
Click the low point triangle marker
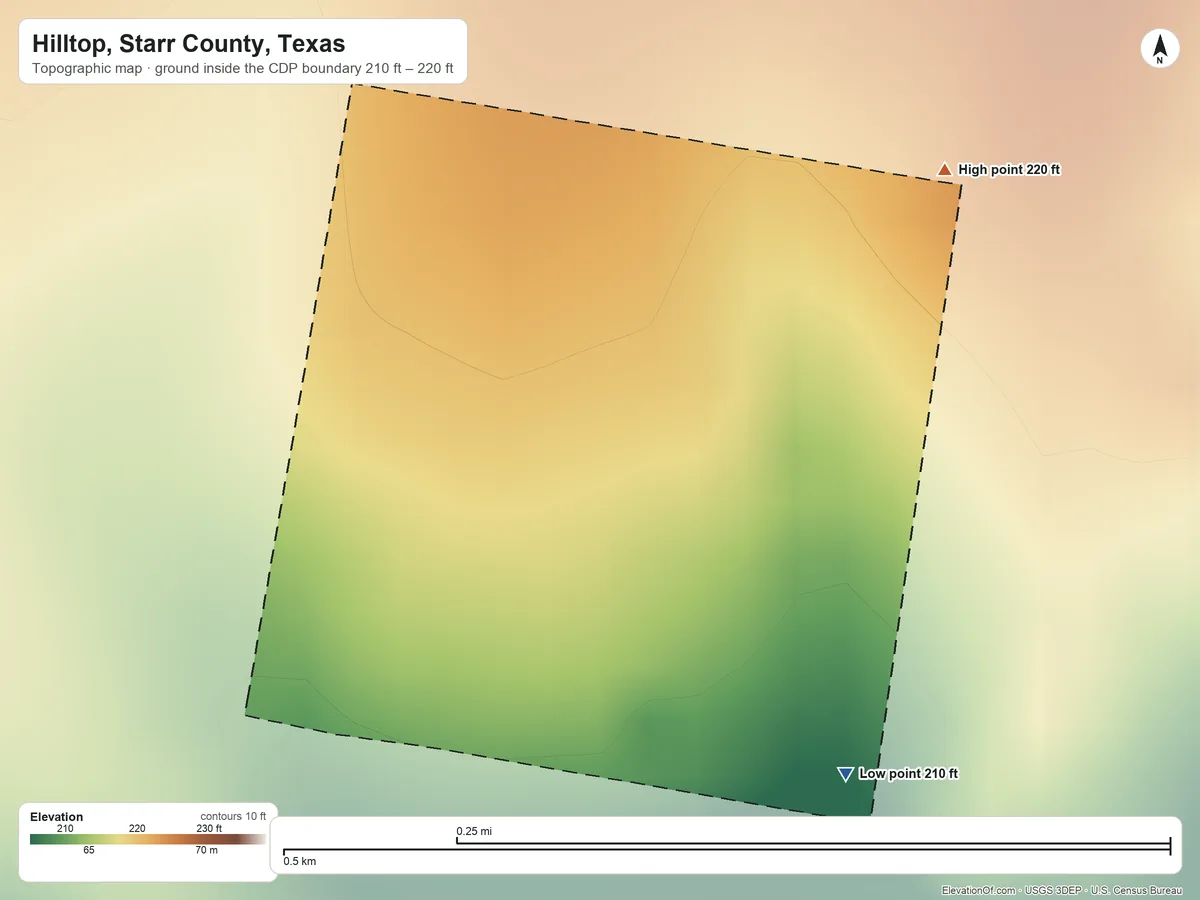click(x=845, y=774)
